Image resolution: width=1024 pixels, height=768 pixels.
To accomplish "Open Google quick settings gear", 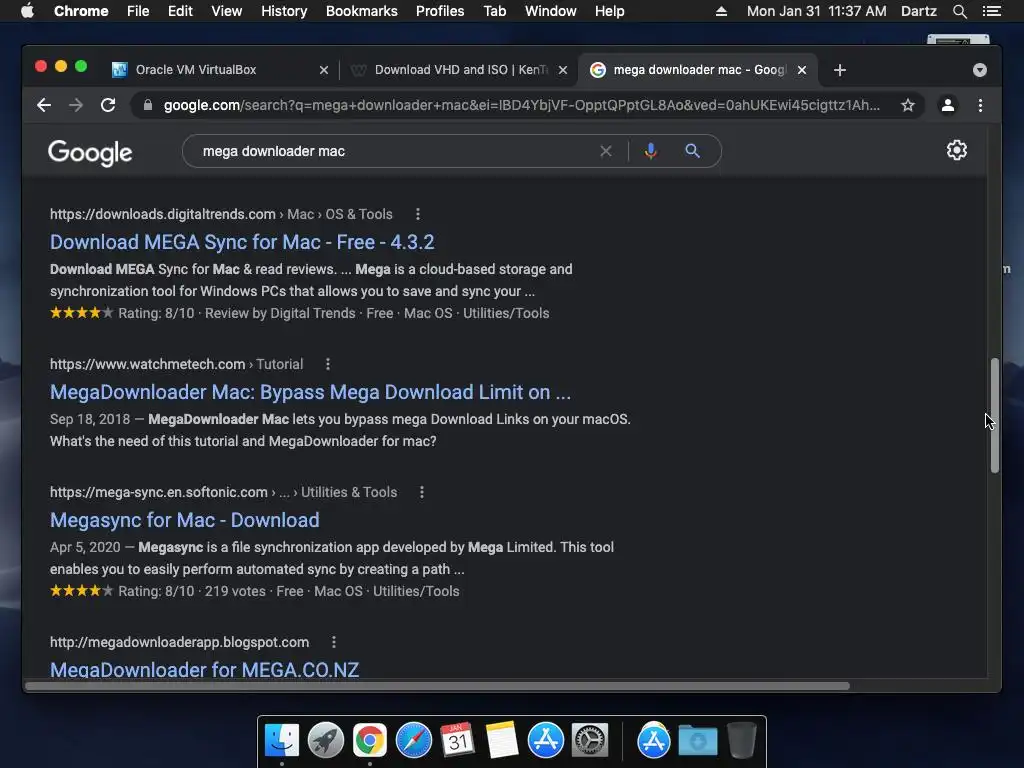I will pos(957,150).
